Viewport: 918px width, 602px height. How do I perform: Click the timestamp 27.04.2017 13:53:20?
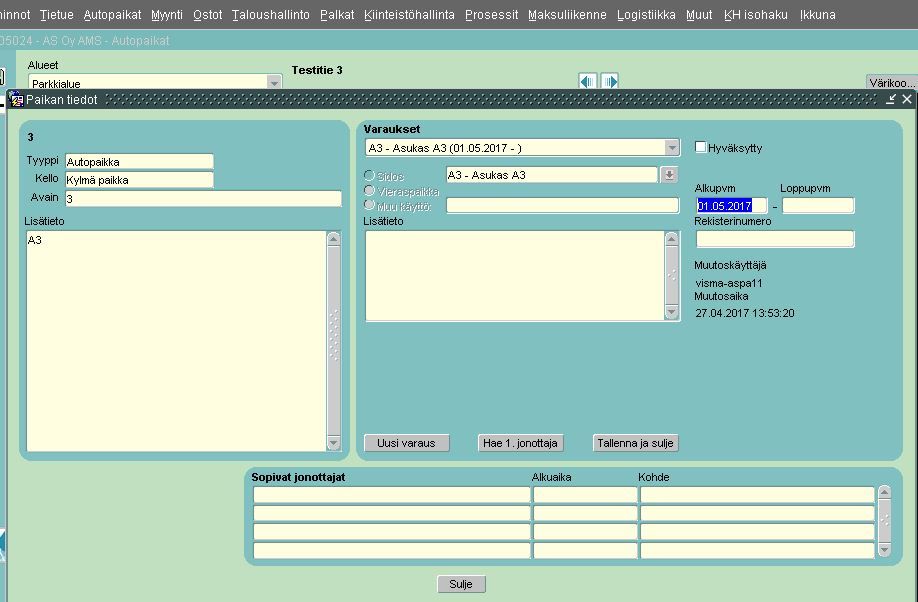click(x=745, y=313)
